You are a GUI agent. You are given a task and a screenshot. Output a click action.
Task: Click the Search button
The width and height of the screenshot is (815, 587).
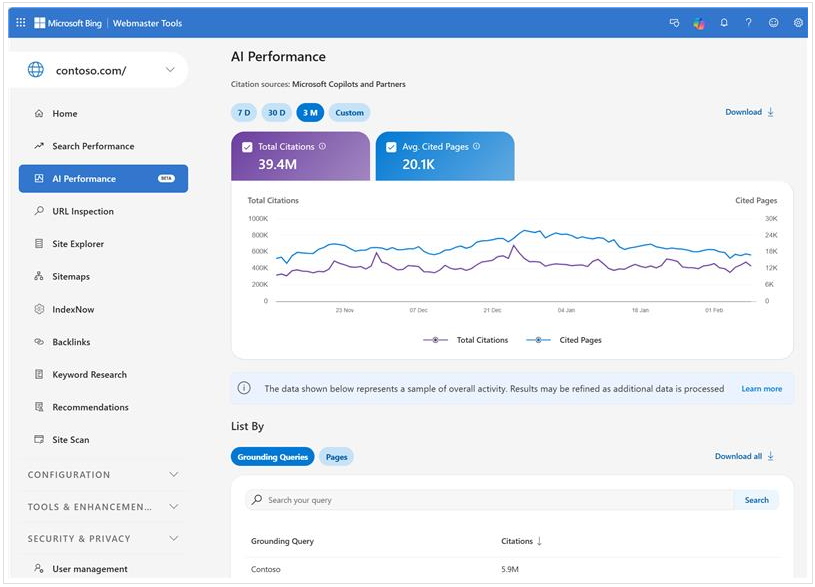pyautogui.click(x=756, y=500)
